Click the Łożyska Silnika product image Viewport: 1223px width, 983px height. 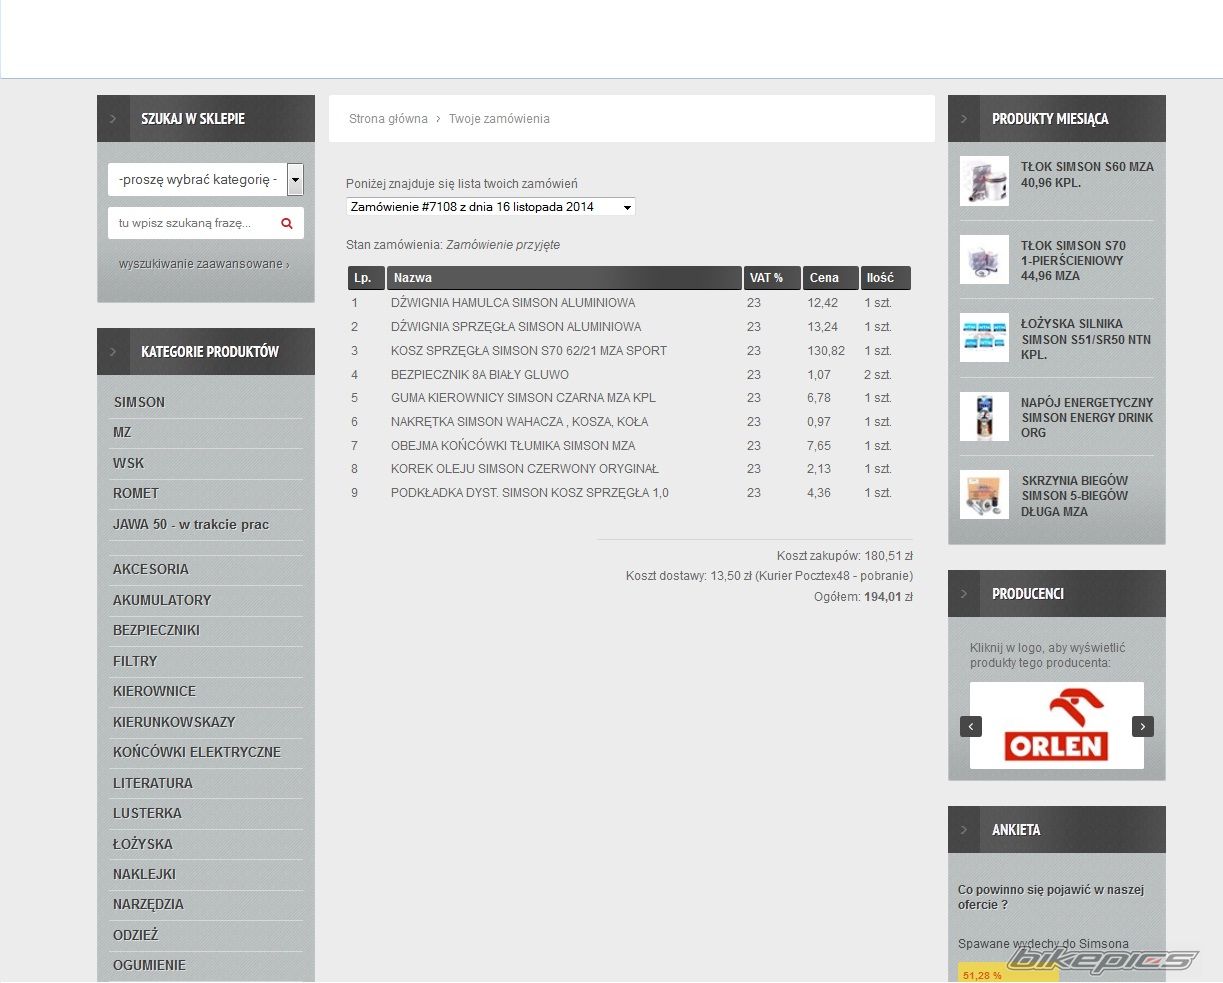coord(984,338)
